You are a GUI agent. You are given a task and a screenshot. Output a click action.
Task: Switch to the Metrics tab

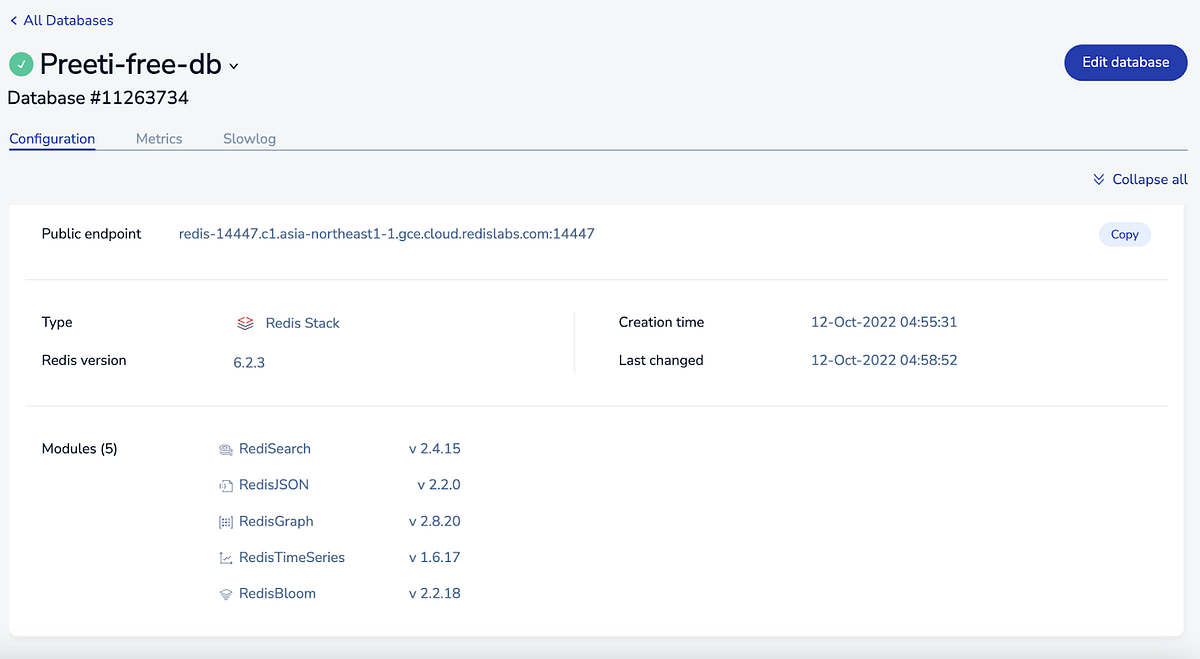tap(159, 139)
